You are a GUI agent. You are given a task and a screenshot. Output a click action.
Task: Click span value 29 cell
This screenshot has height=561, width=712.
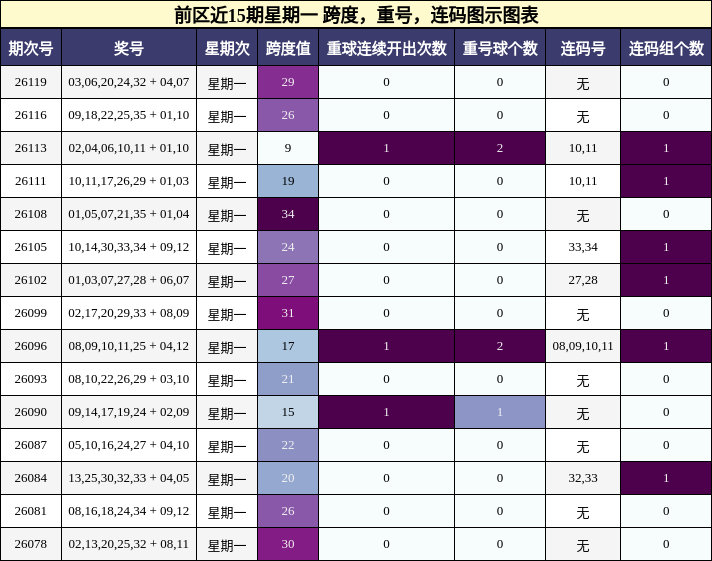pos(288,82)
